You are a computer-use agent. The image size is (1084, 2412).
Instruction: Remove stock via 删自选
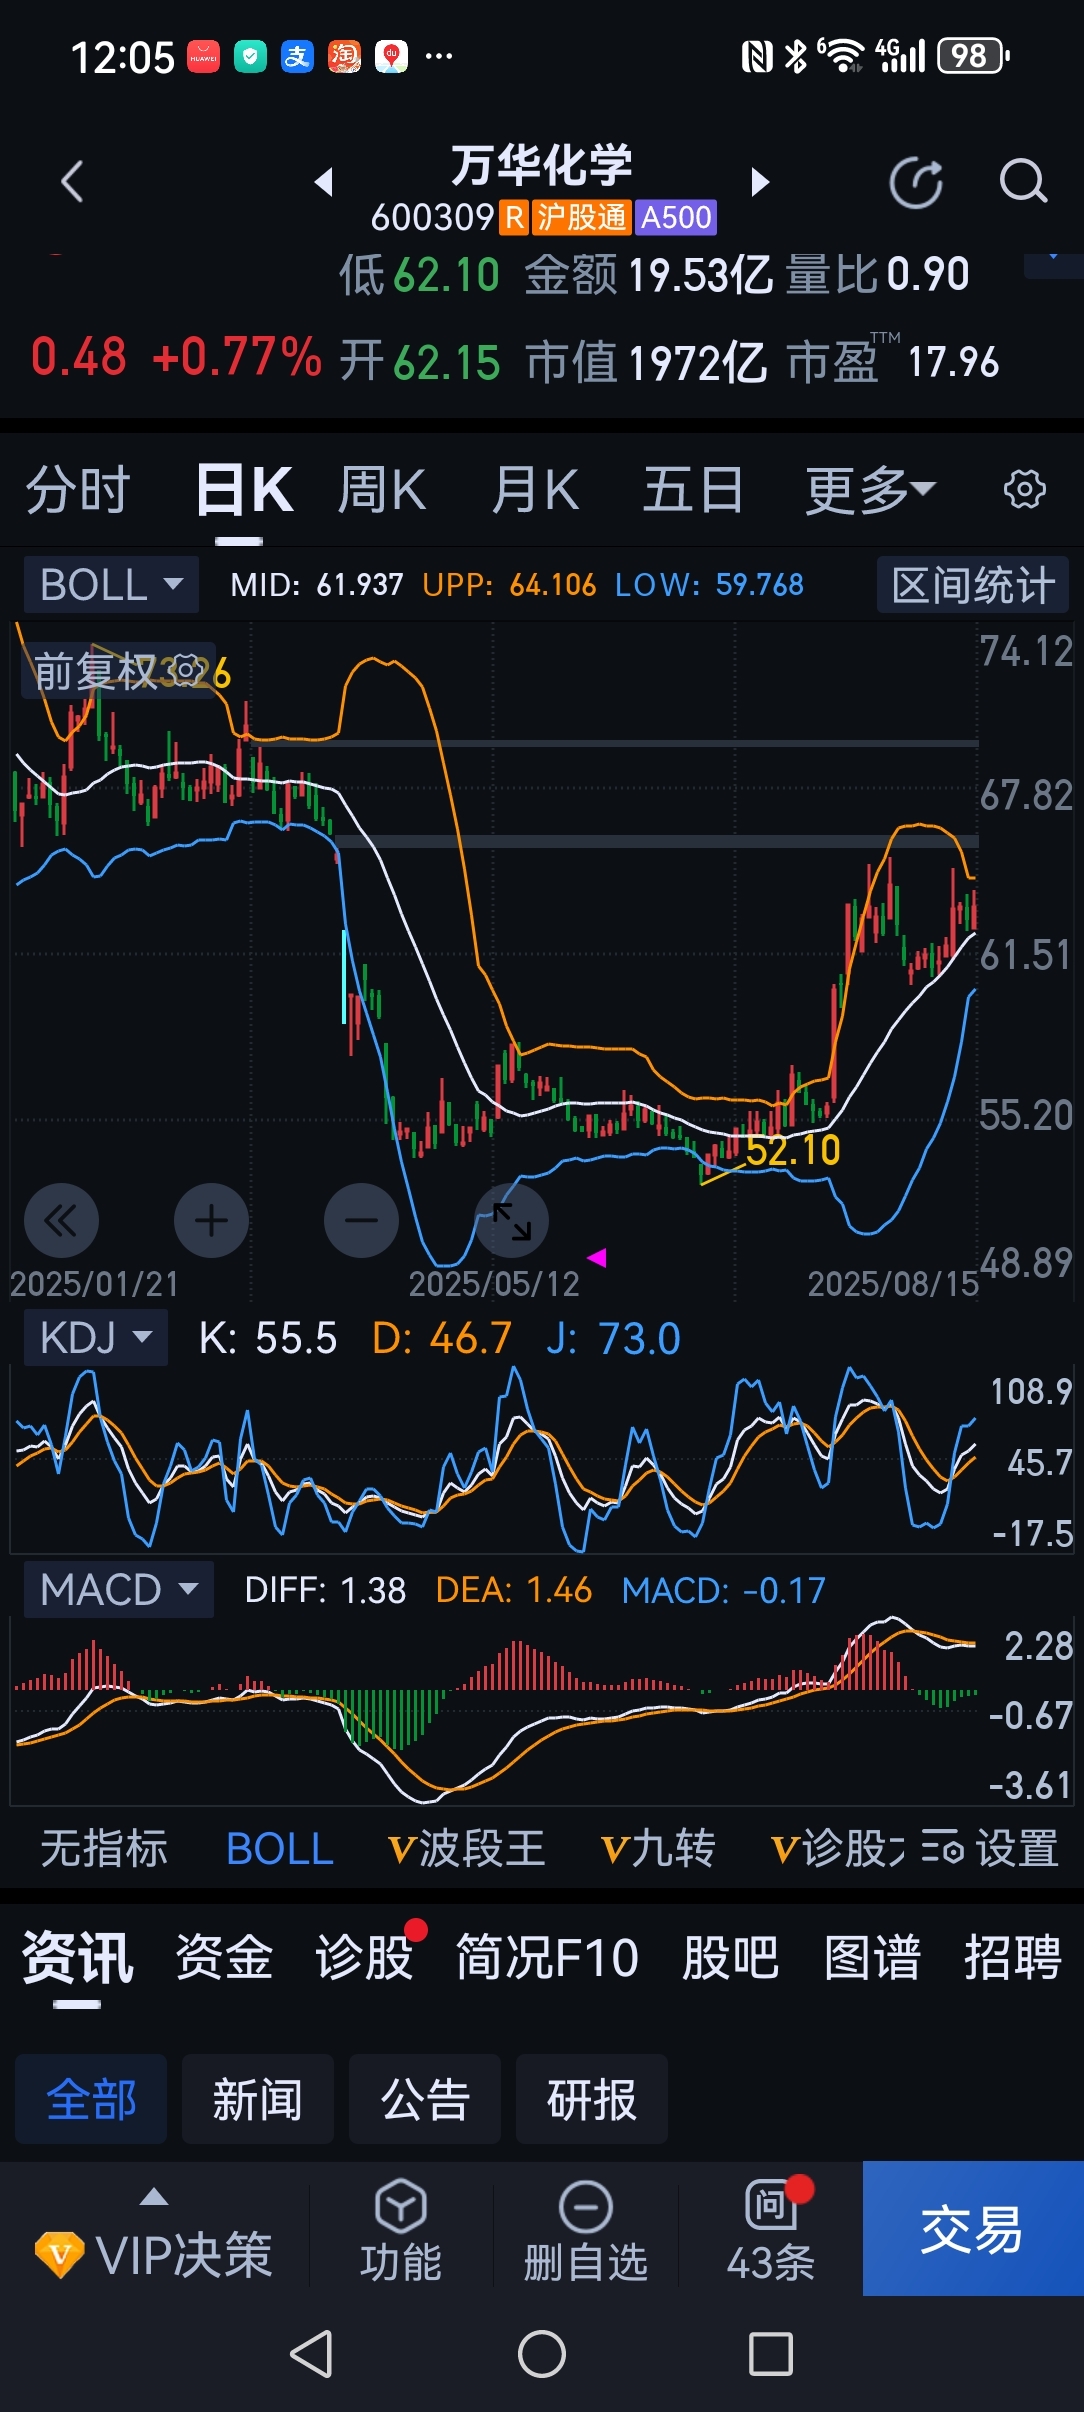point(586,2231)
